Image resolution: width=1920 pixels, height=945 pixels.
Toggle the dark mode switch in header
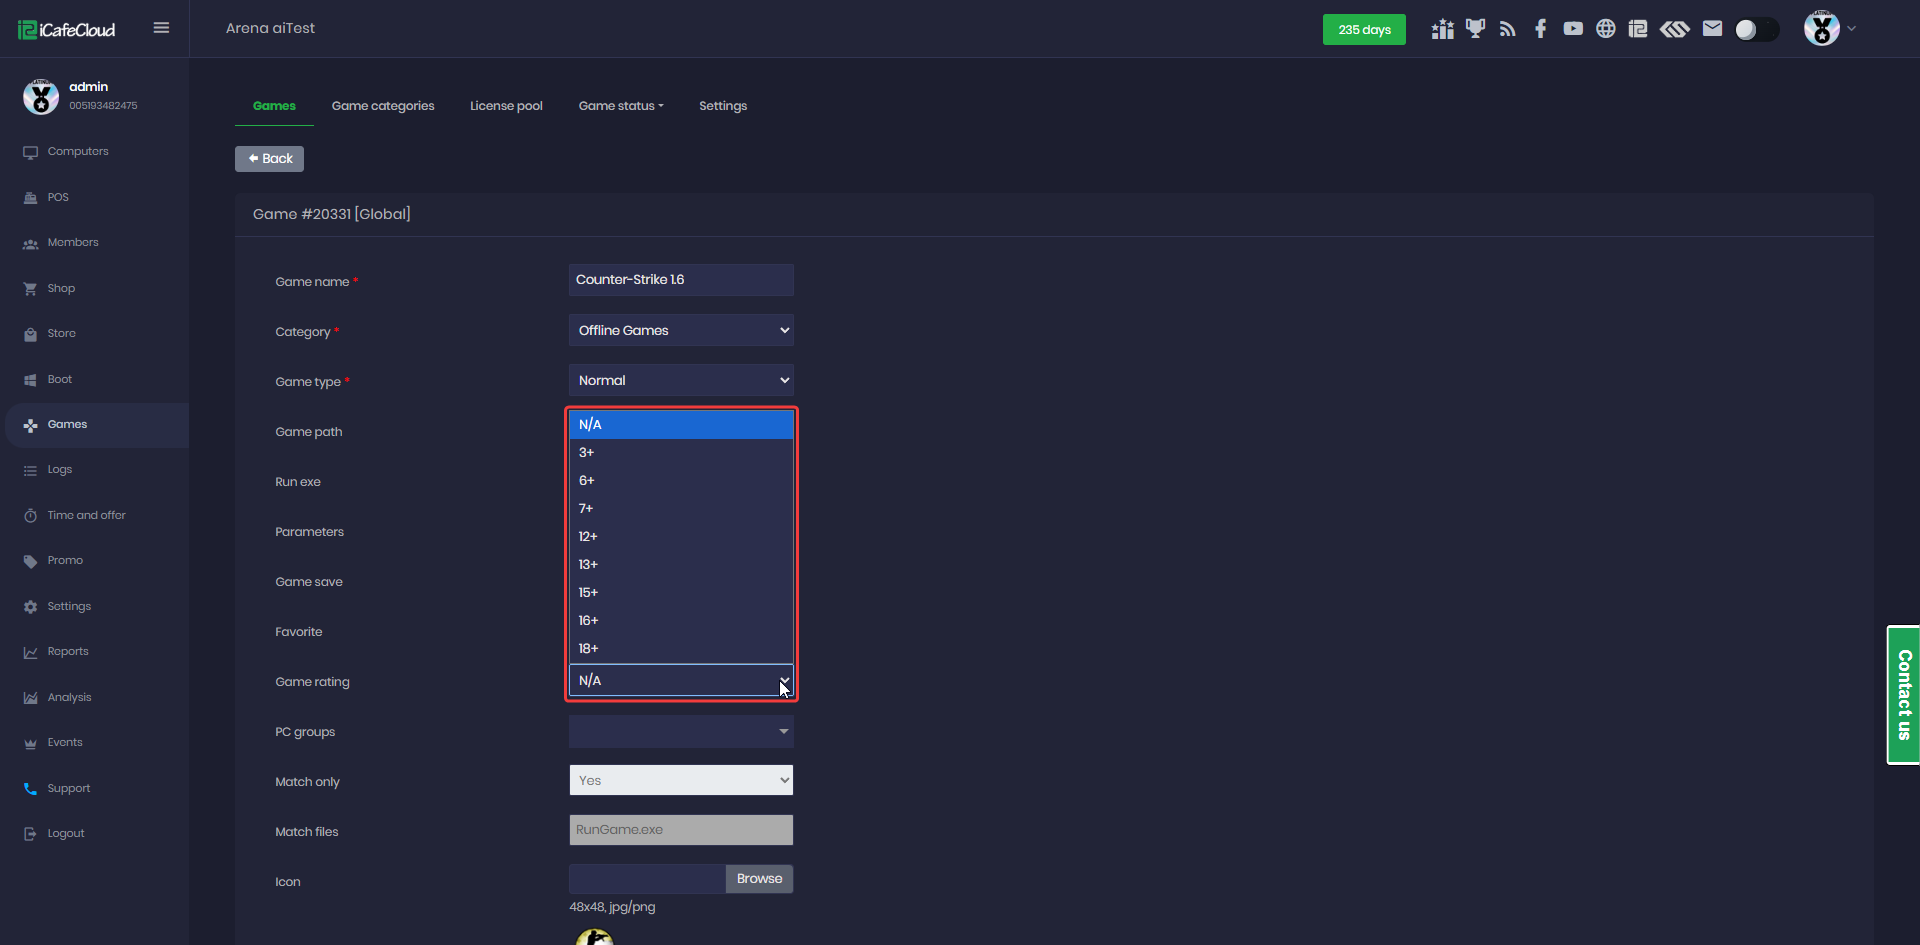1756,29
